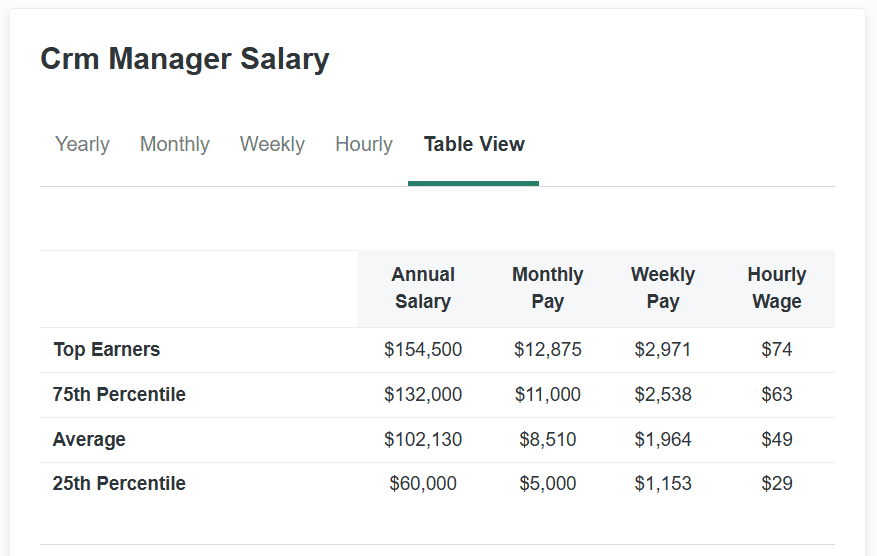Select the $74 top earners hourly cell
Screen dimensions: 877x556
(777, 350)
